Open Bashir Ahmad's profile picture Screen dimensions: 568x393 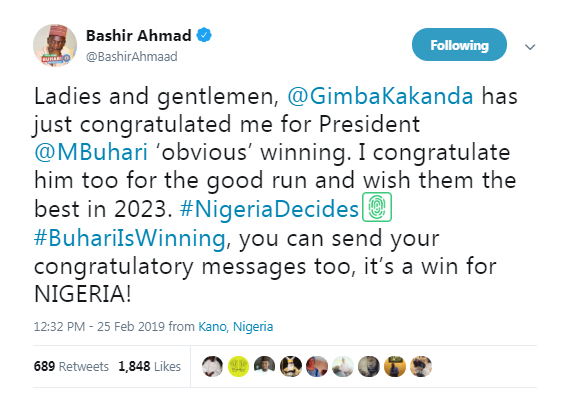coord(55,46)
